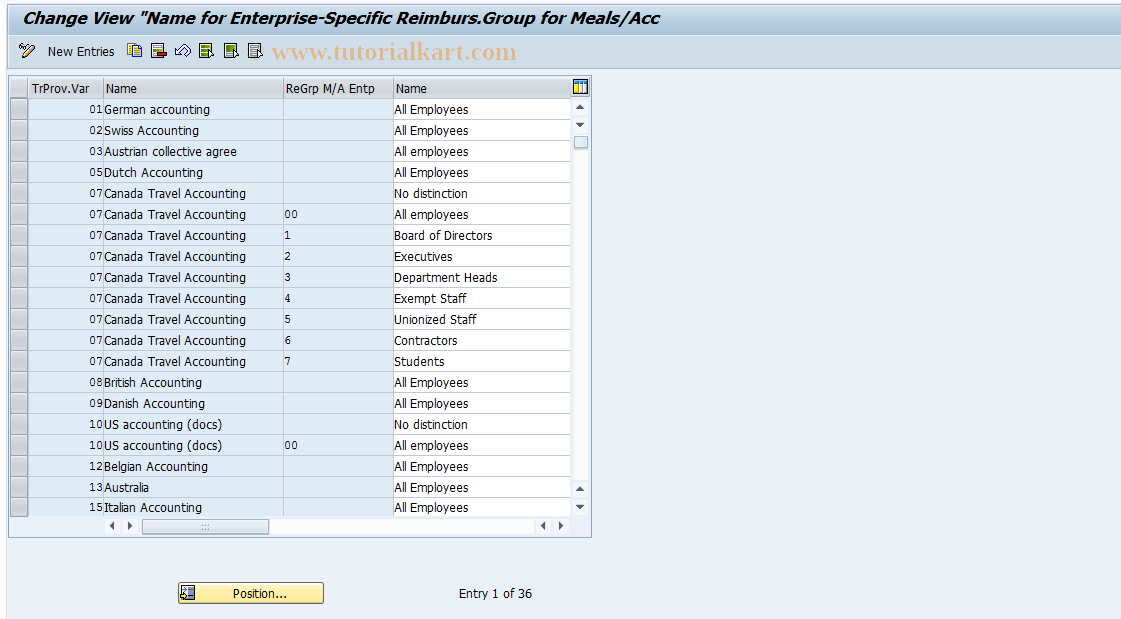Select row for Swiss Accounting
The width and height of the screenshot is (1121, 619).
tap(19, 130)
